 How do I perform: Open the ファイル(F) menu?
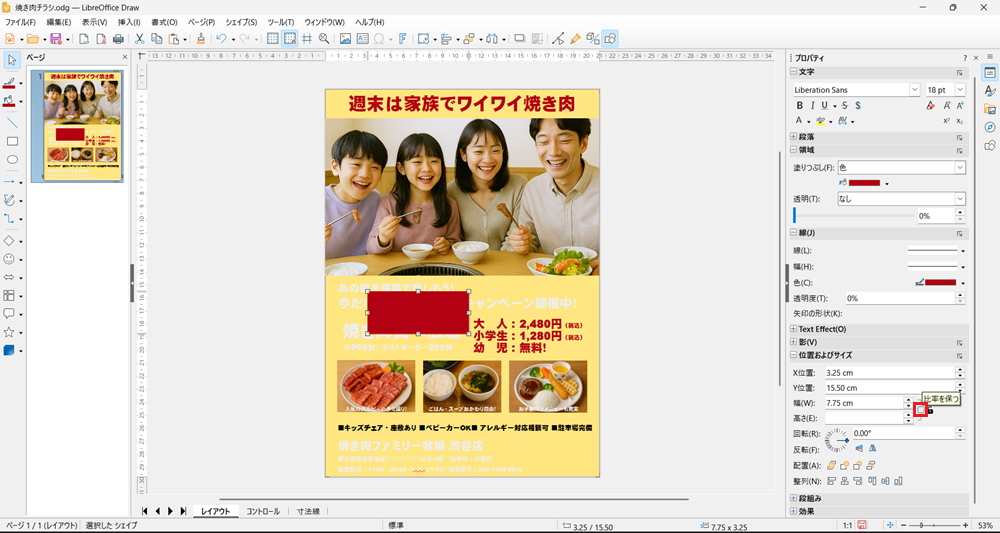point(20,22)
